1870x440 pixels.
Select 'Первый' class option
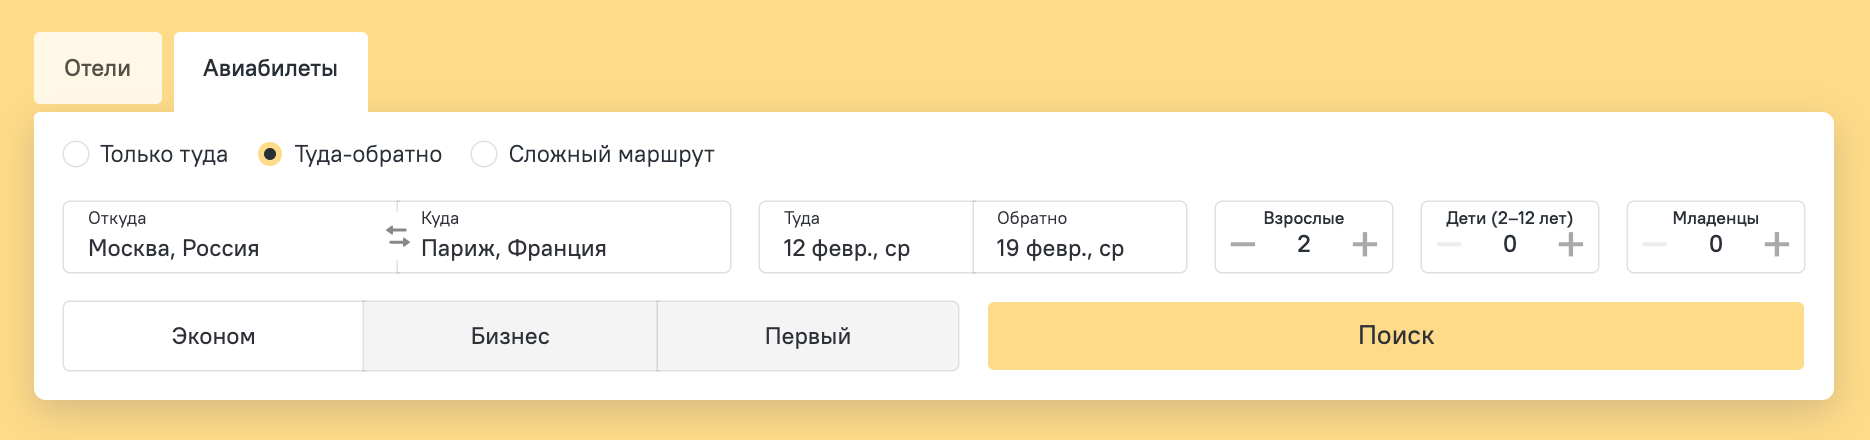point(807,337)
